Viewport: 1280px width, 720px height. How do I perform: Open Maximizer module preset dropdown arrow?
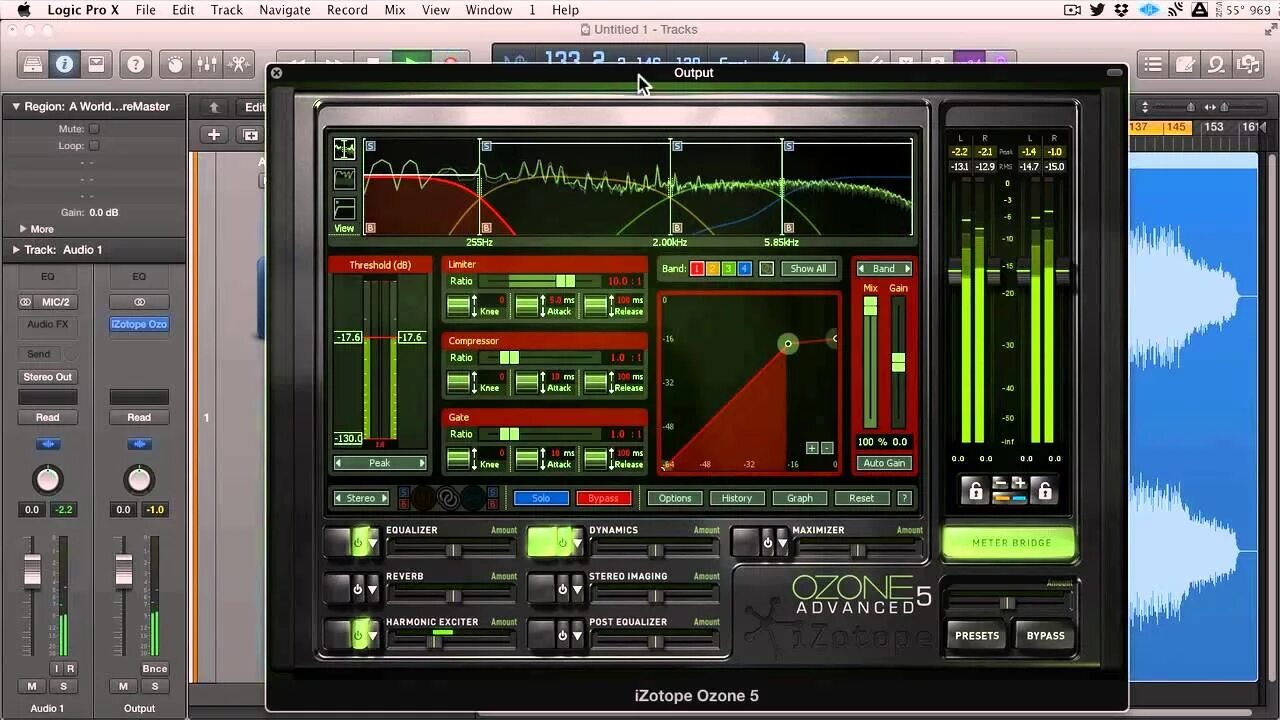(x=781, y=544)
